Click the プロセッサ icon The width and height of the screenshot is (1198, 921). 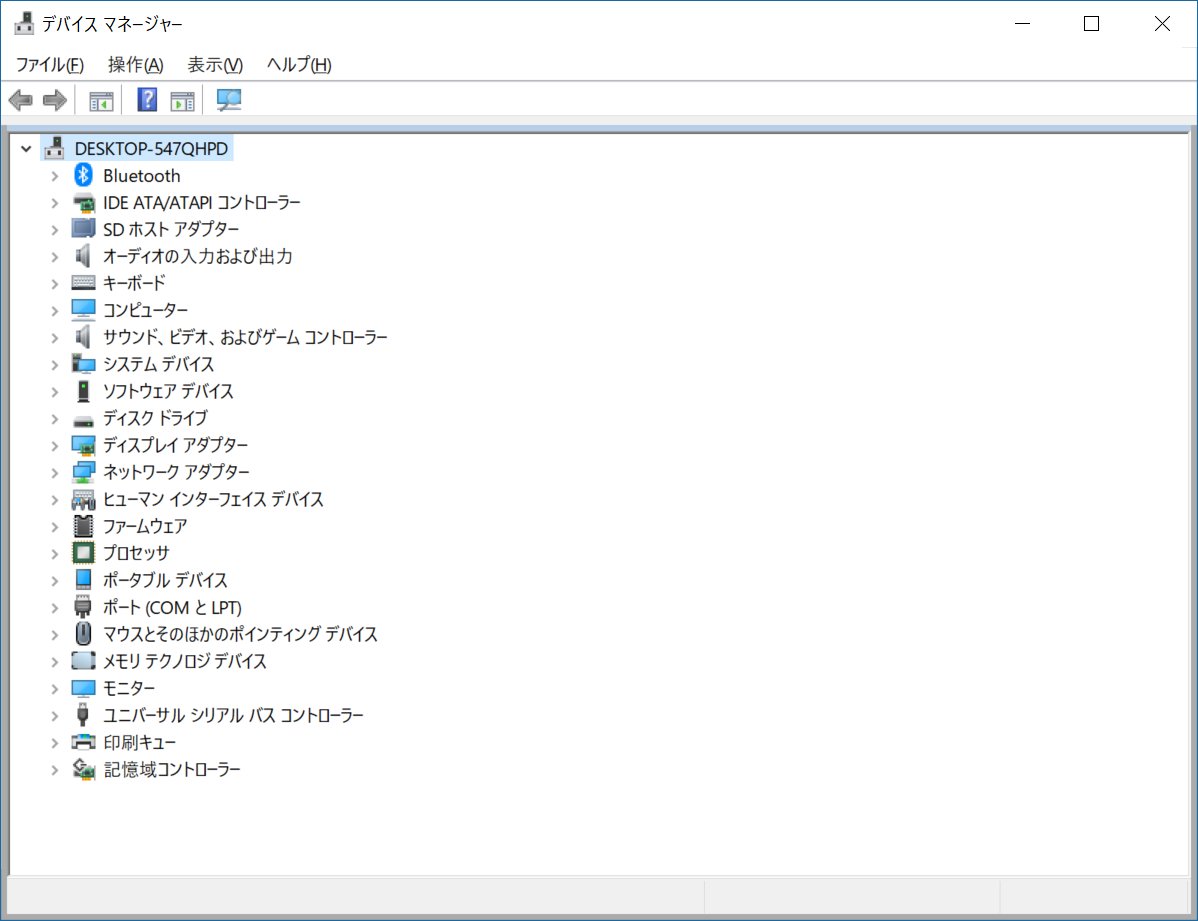click(x=83, y=553)
